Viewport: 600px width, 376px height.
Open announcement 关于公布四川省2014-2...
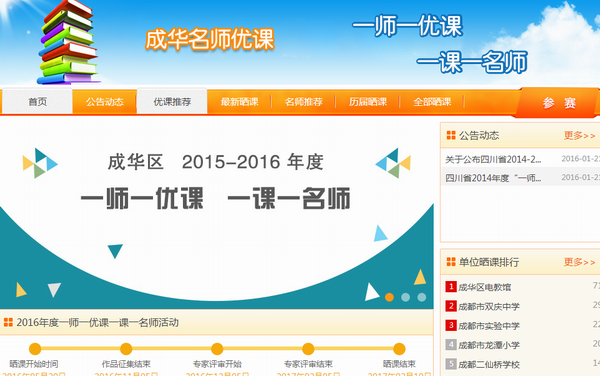coord(493,159)
